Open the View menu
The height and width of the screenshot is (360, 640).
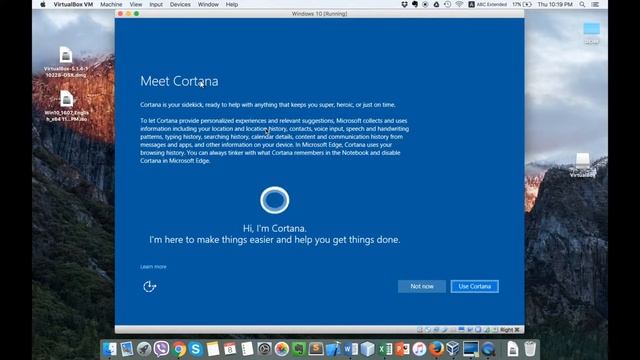(x=136, y=4)
